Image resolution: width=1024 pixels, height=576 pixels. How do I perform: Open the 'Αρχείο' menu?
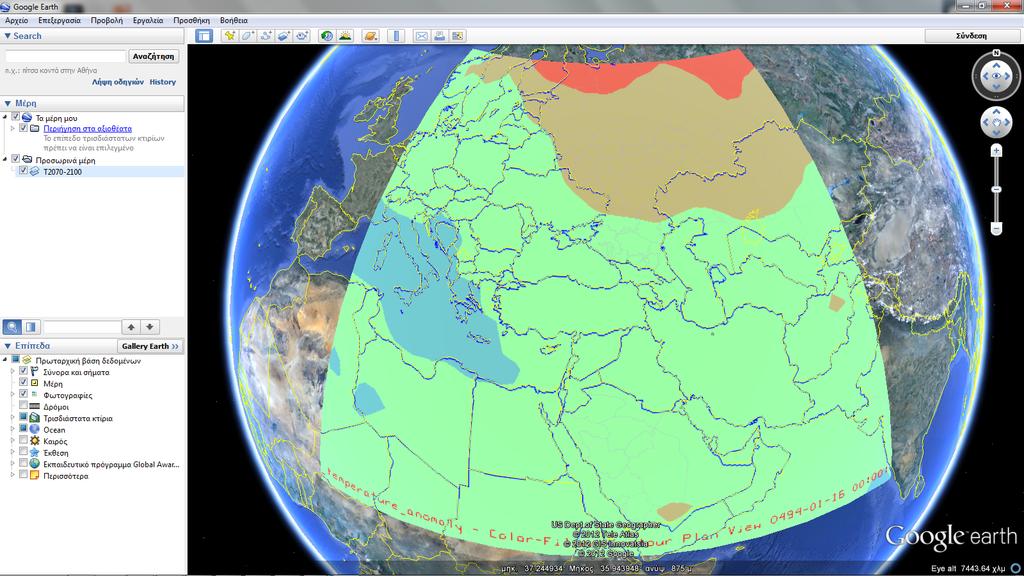pos(16,20)
